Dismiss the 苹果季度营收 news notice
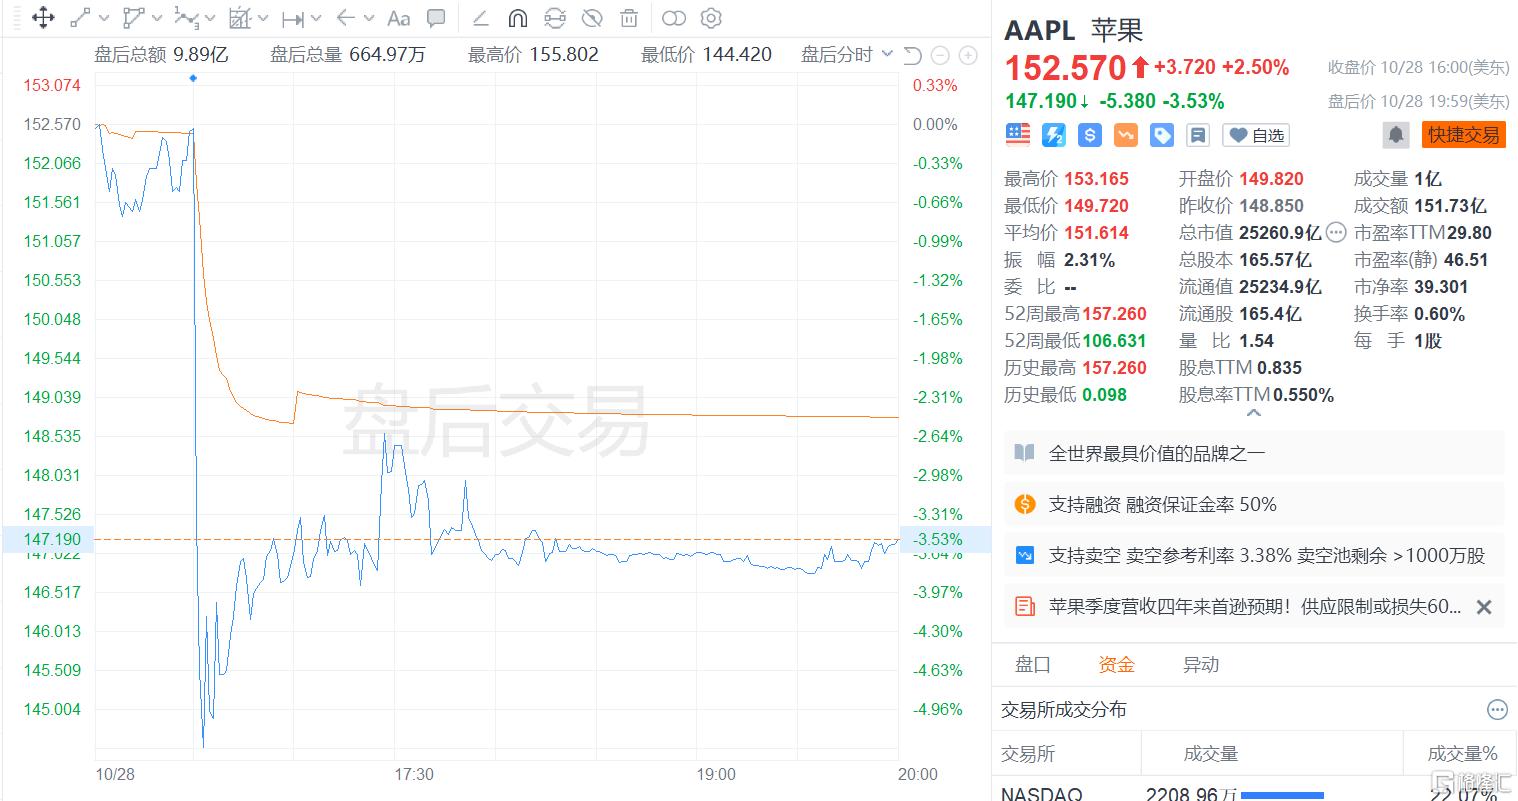Viewport: 1518px width, 801px height. click(1484, 606)
